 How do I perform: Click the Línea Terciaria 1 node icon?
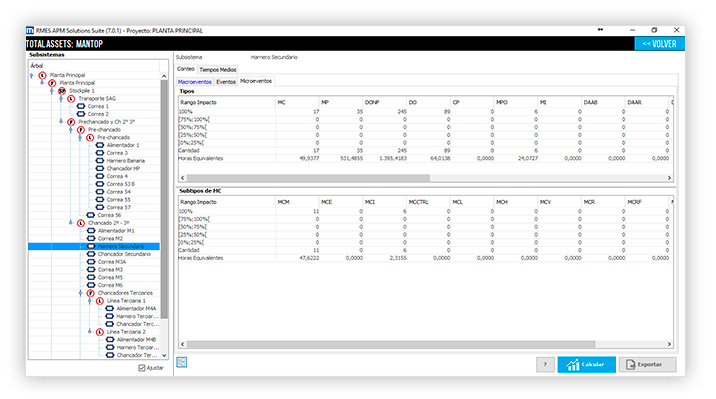[x=100, y=301]
